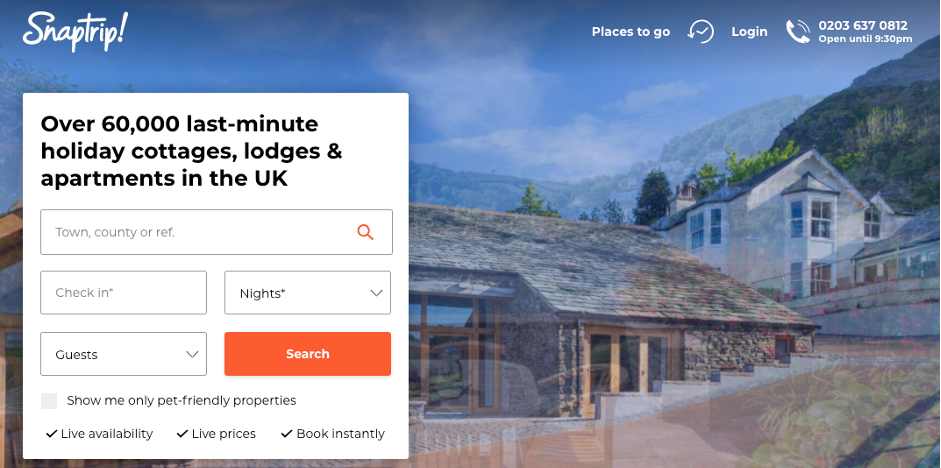
Task: Expand the Guests dropdown
Action: pos(124,354)
